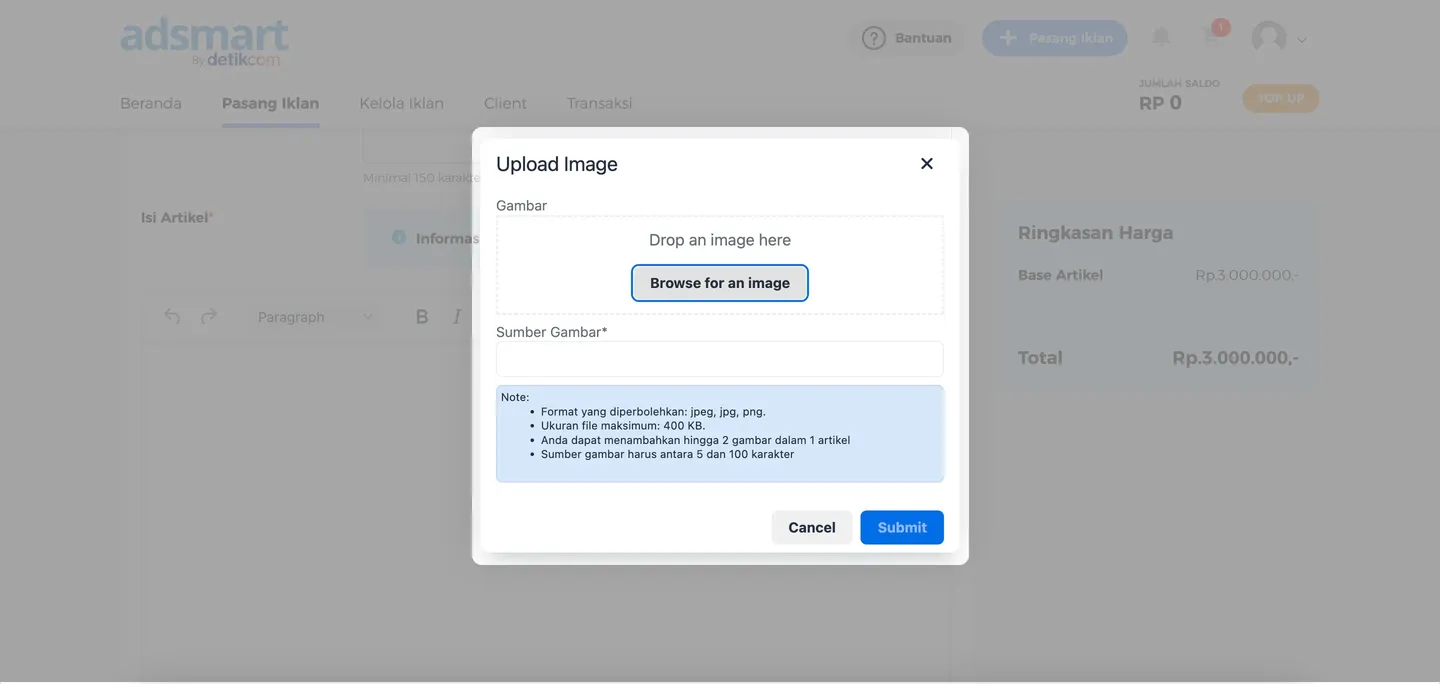Open the Paragraph style dropdown
Image resolution: width=1440 pixels, height=684 pixels.
tap(315, 317)
